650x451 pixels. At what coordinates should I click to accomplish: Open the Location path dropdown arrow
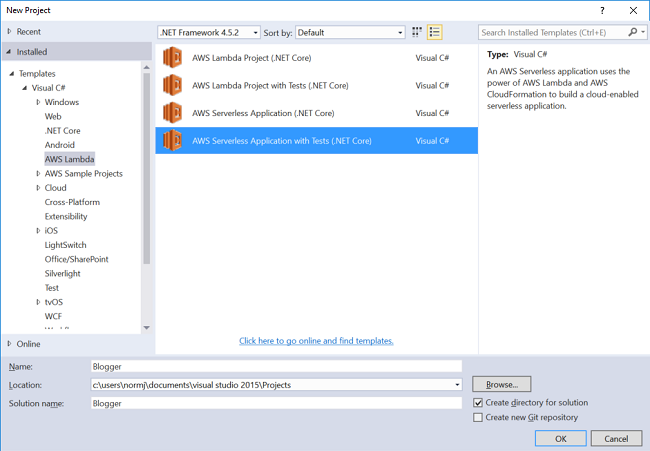pos(457,385)
